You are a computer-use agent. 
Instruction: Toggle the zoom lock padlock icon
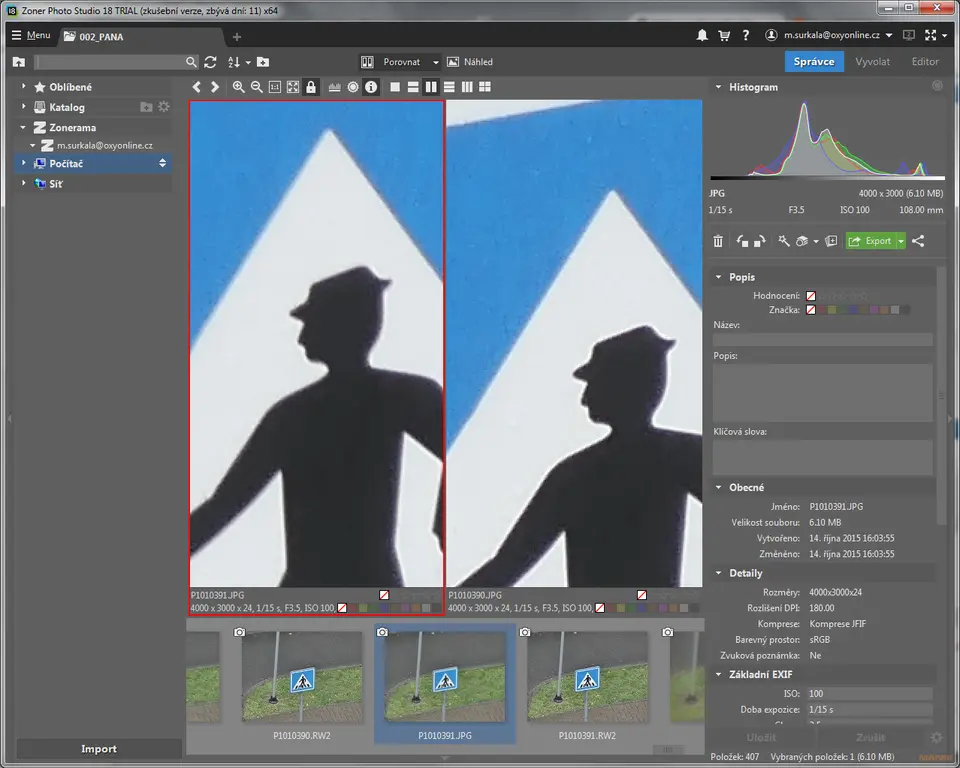[311, 87]
